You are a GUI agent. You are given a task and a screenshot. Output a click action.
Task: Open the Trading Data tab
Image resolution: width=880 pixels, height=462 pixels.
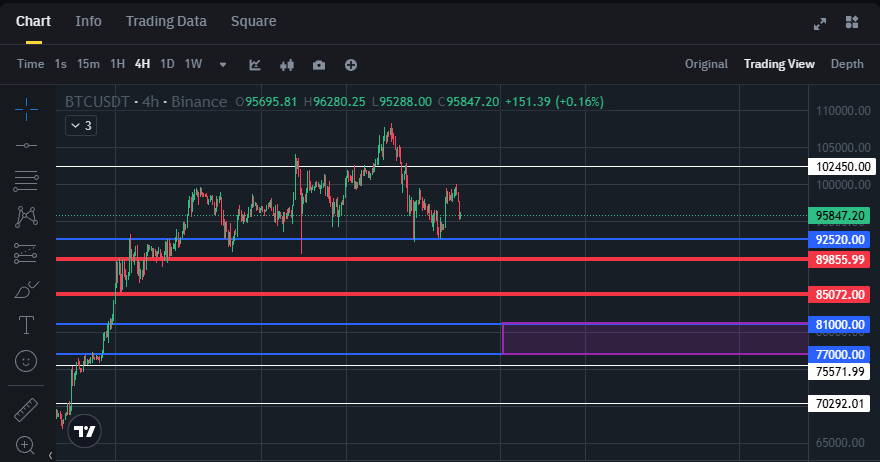(x=166, y=21)
